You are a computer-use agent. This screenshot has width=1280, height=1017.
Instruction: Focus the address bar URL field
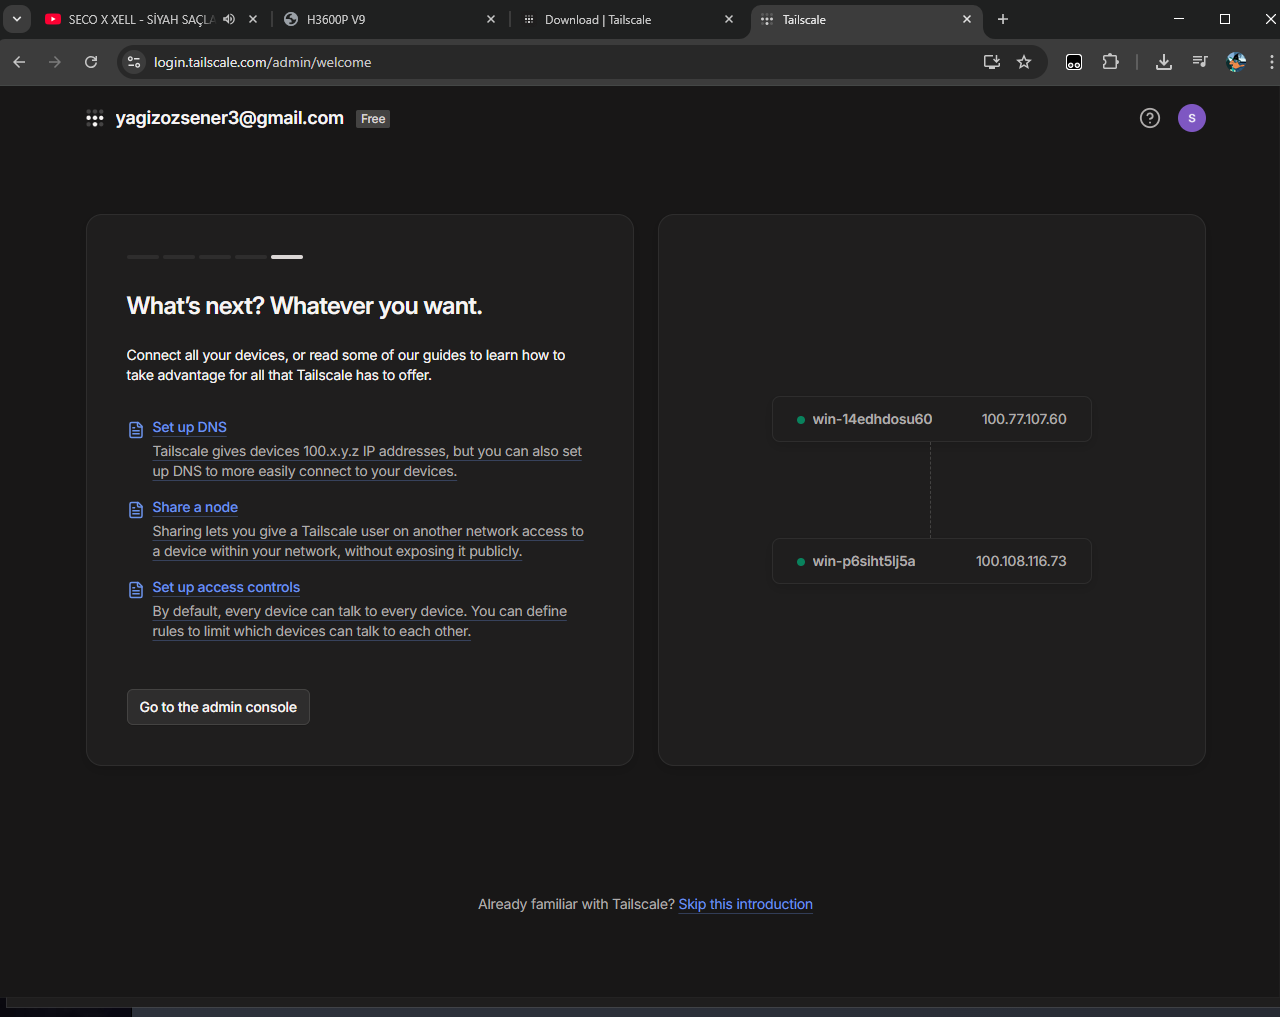coord(560,62)
